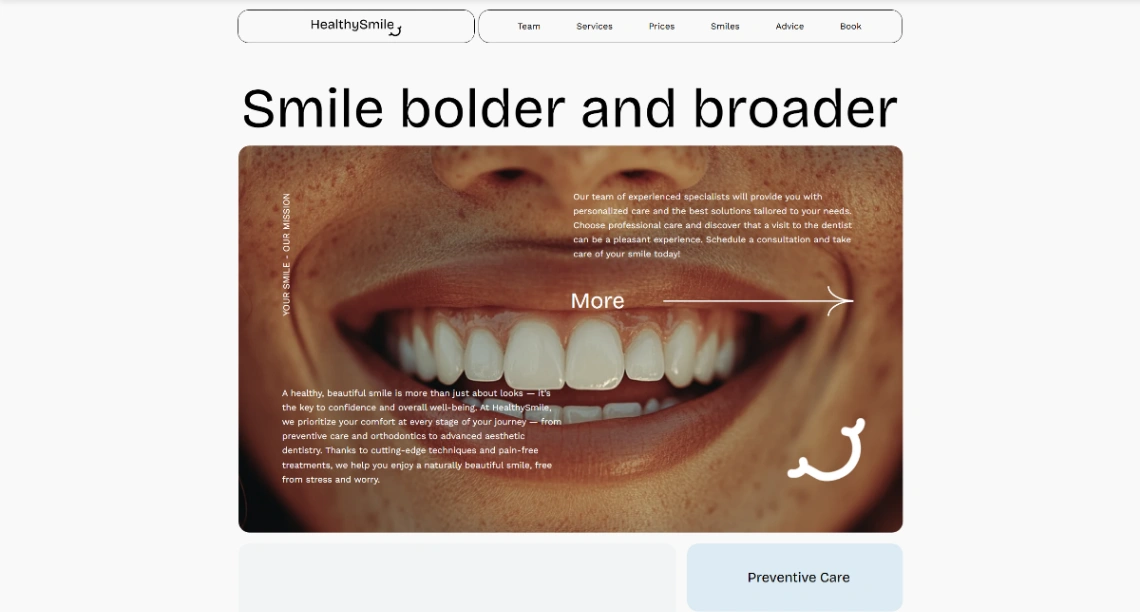The image size is (1140, 612).
Task: Click the HealthySmile logo in header
Action: pyautogui.click(x=356, y=25)
